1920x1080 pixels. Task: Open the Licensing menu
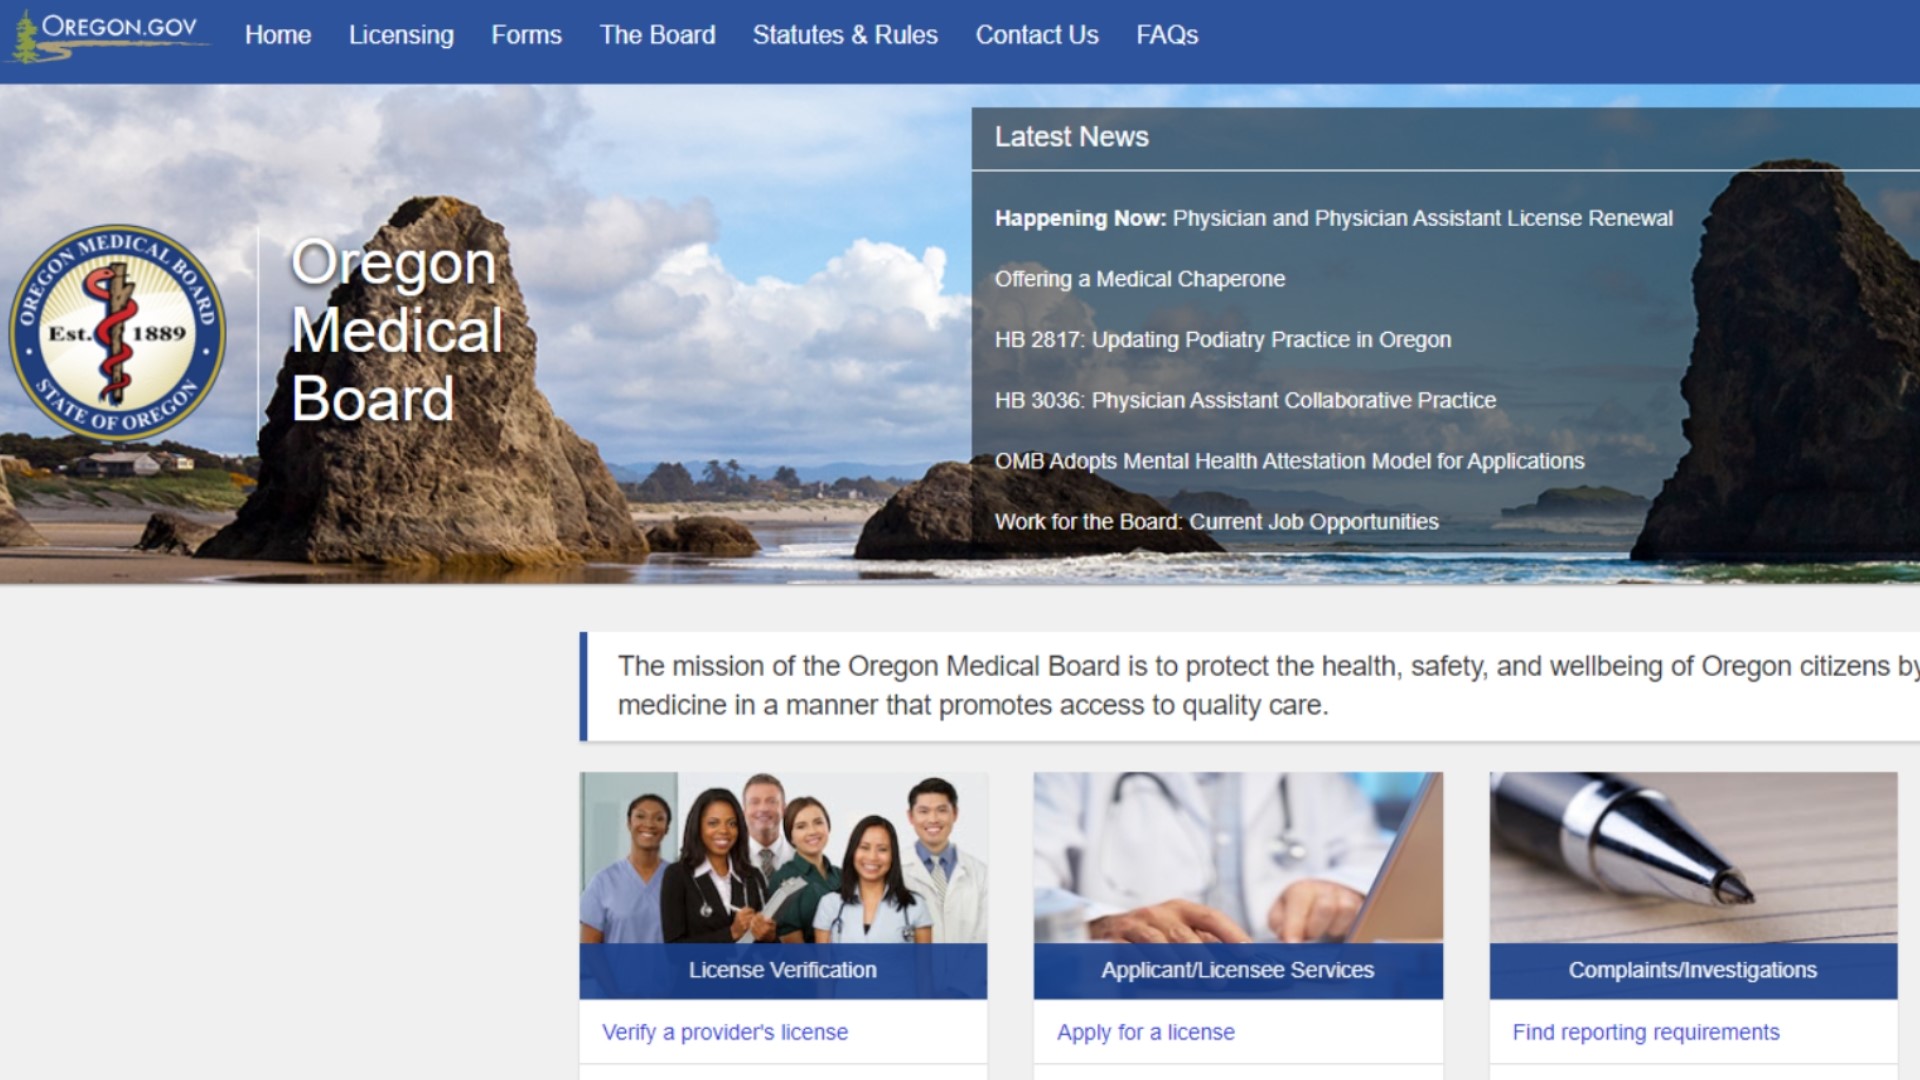(x=400, y=35)
